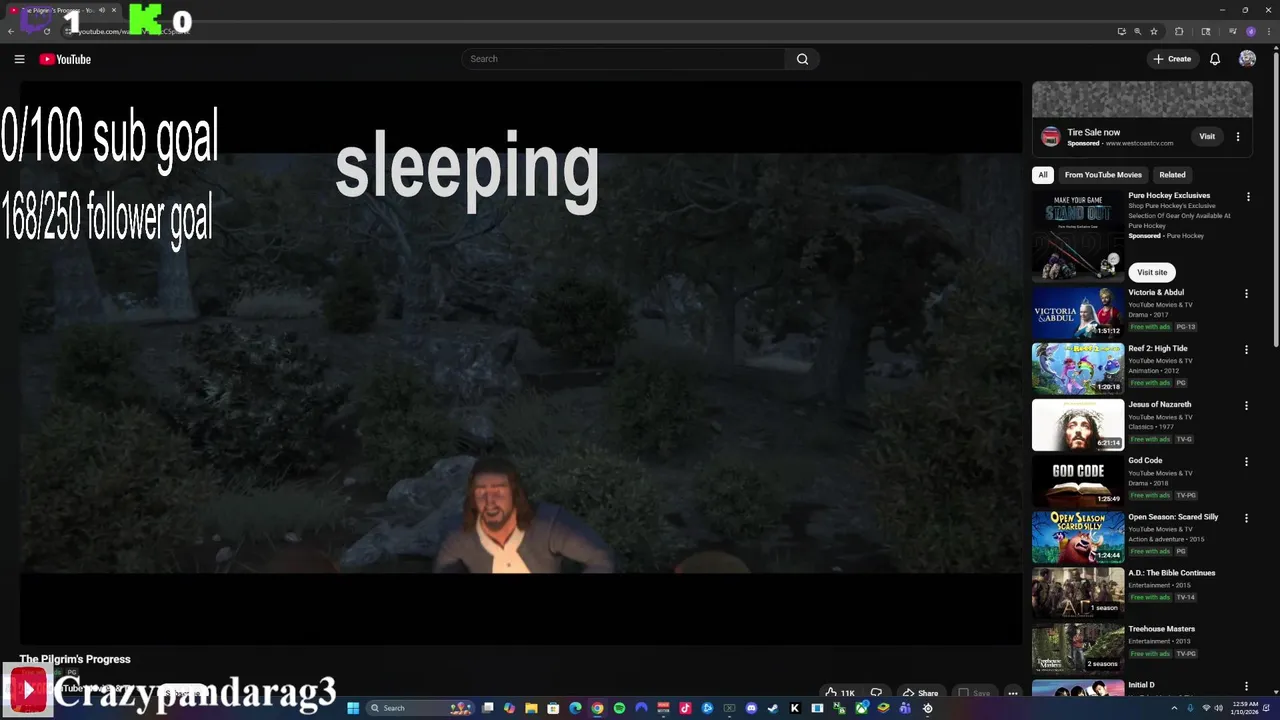
Task: Open more options for Open Season: Scared Silly
Action: point(1246,518)
